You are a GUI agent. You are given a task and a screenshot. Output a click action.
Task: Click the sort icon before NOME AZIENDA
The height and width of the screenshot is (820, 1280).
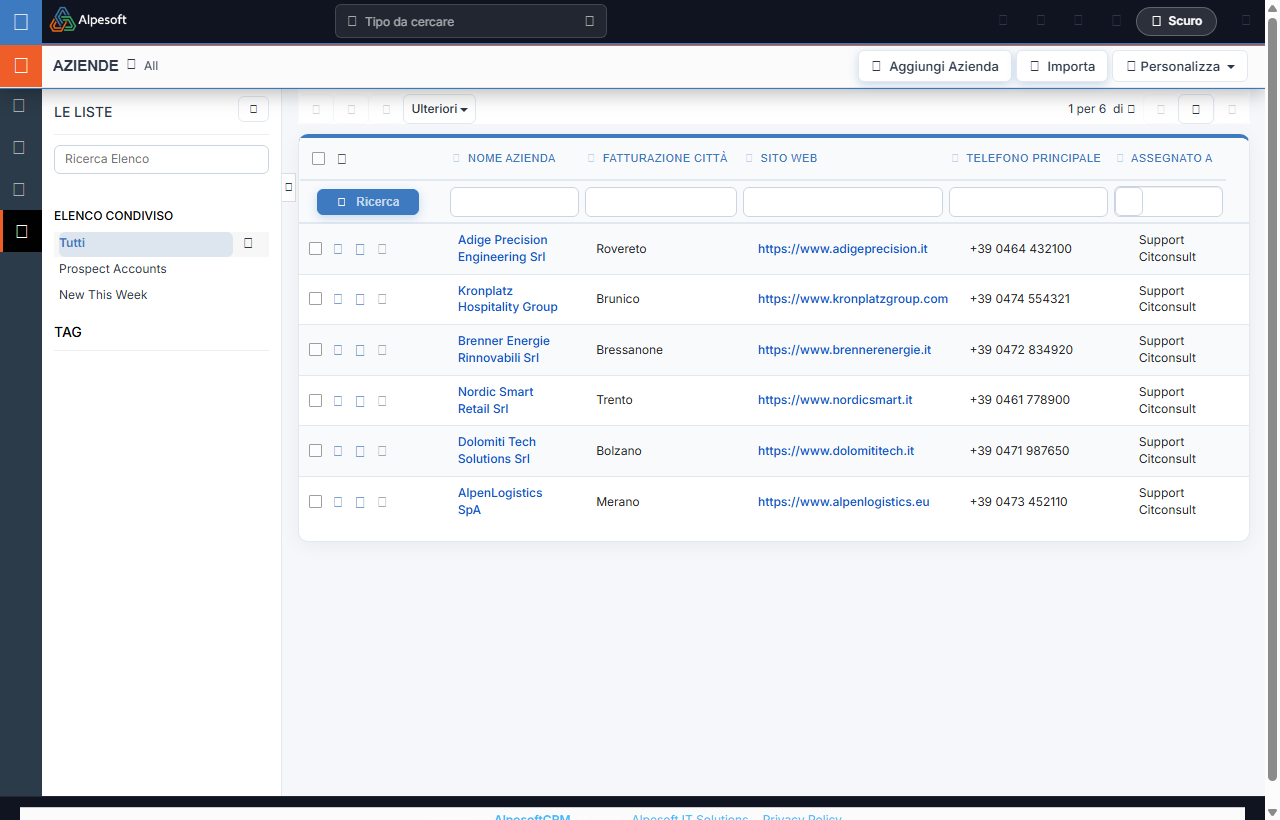click(x=457, y=158)
